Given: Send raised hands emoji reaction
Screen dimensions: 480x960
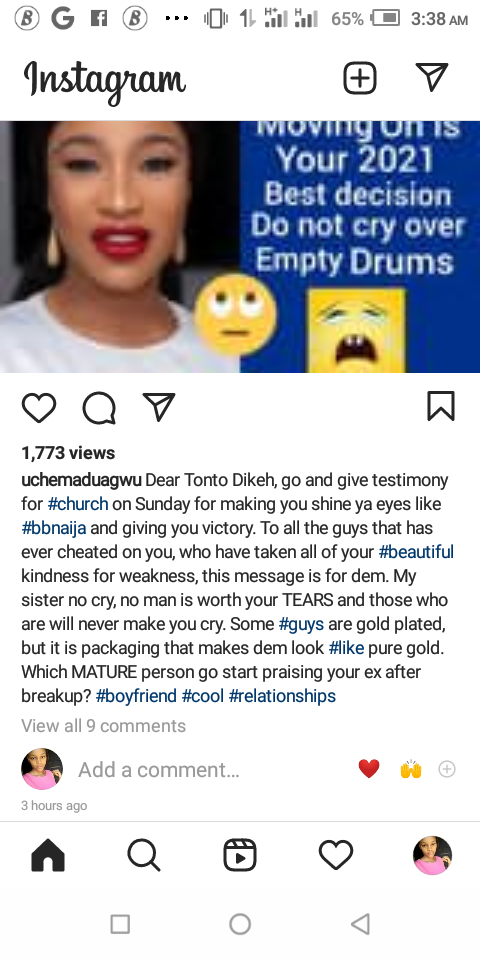Looking at the screenshot, I should (411, 768).
